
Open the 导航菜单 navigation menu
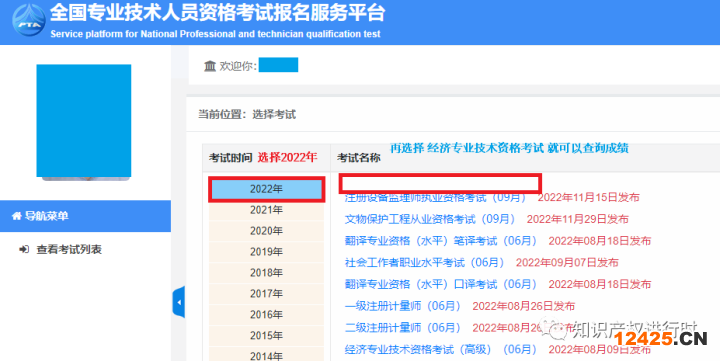click(85, 216)
